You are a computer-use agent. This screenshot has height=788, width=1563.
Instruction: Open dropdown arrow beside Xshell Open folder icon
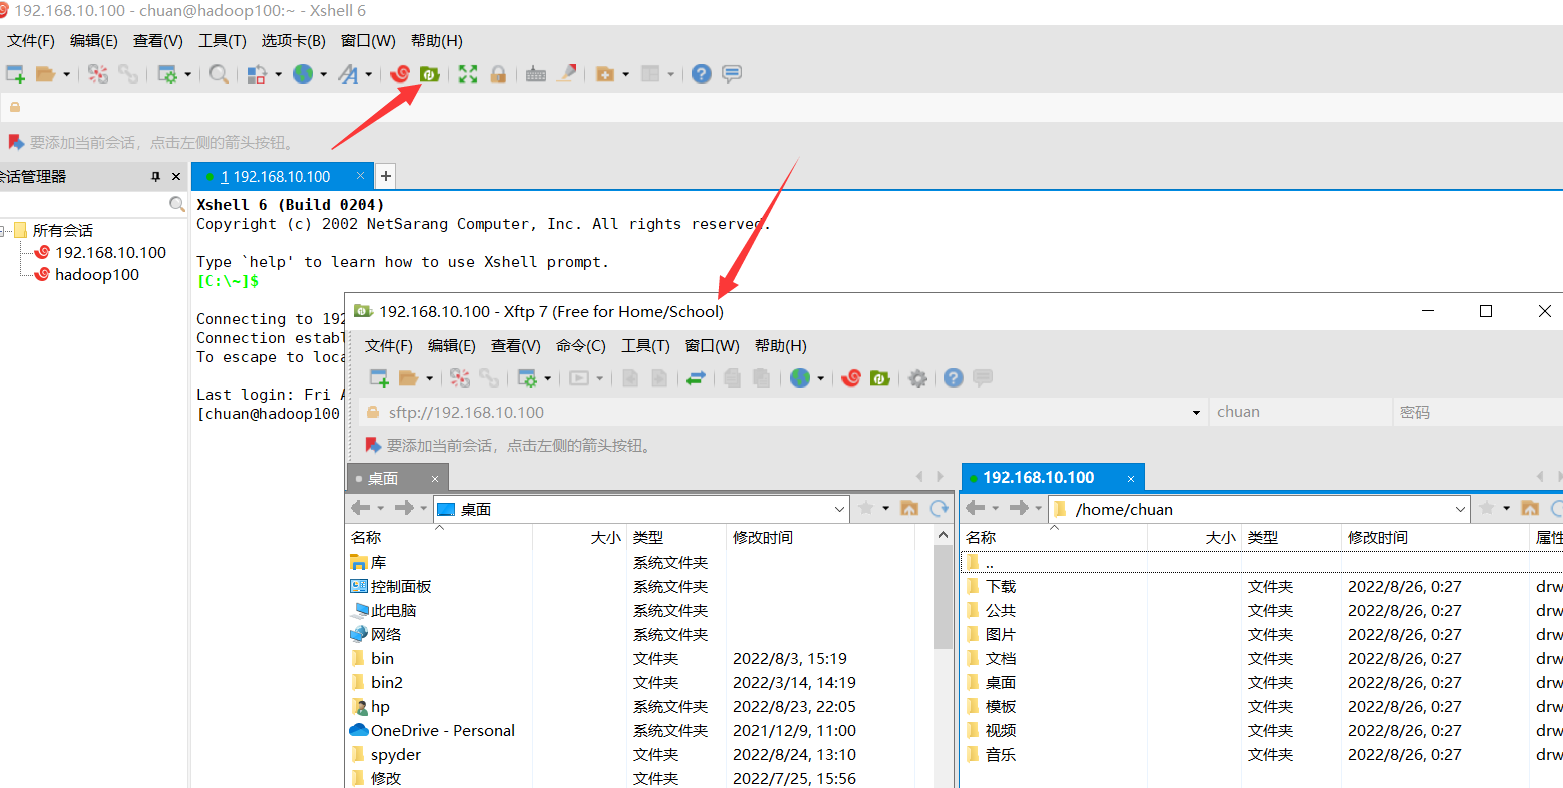pyautogui.click(x=67, y=74)
